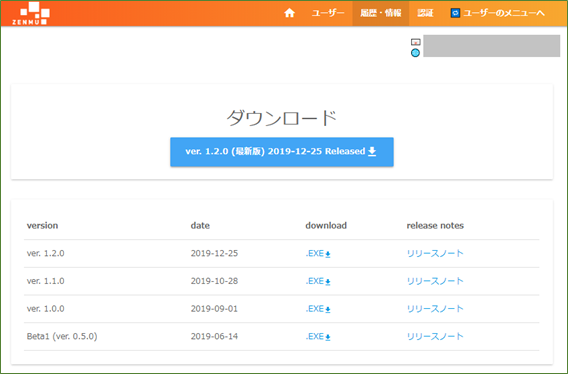Select the ver. 1.2.0 version cell
The width and height of the screenshot is (568, 374).
(x=46, y=253)
